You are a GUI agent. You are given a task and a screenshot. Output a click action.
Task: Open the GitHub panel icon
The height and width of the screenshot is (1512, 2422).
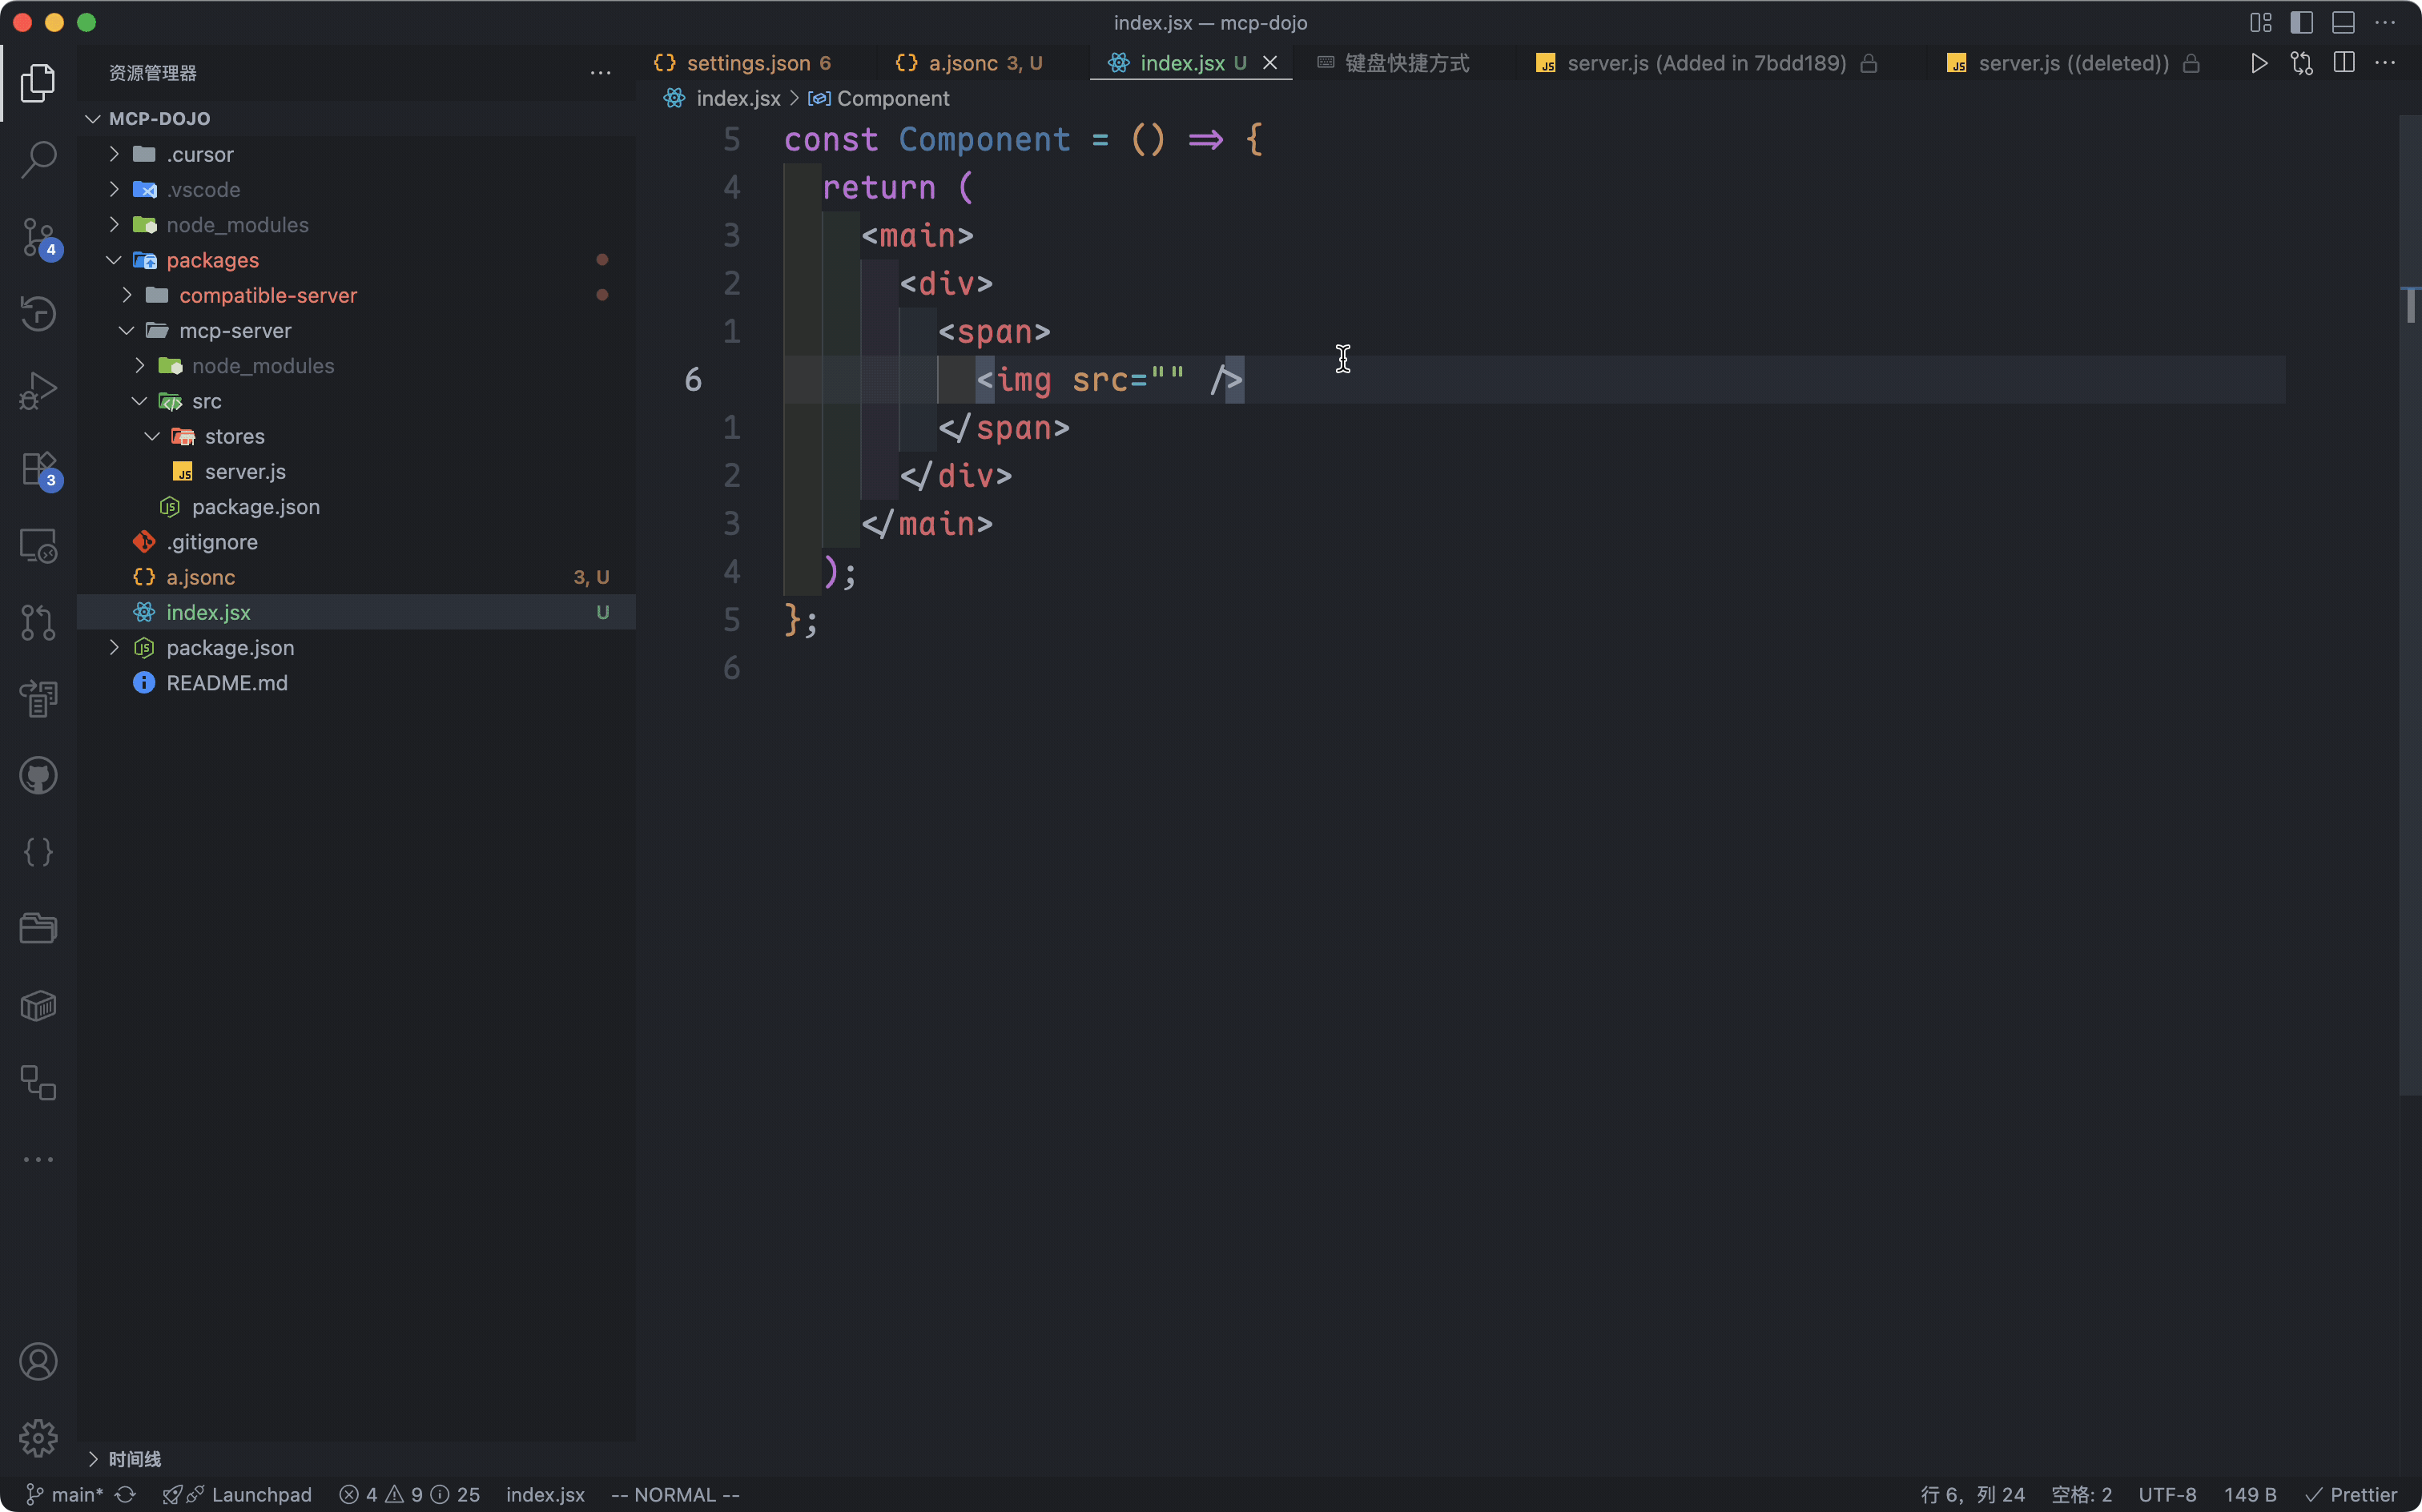click(38, 775)
